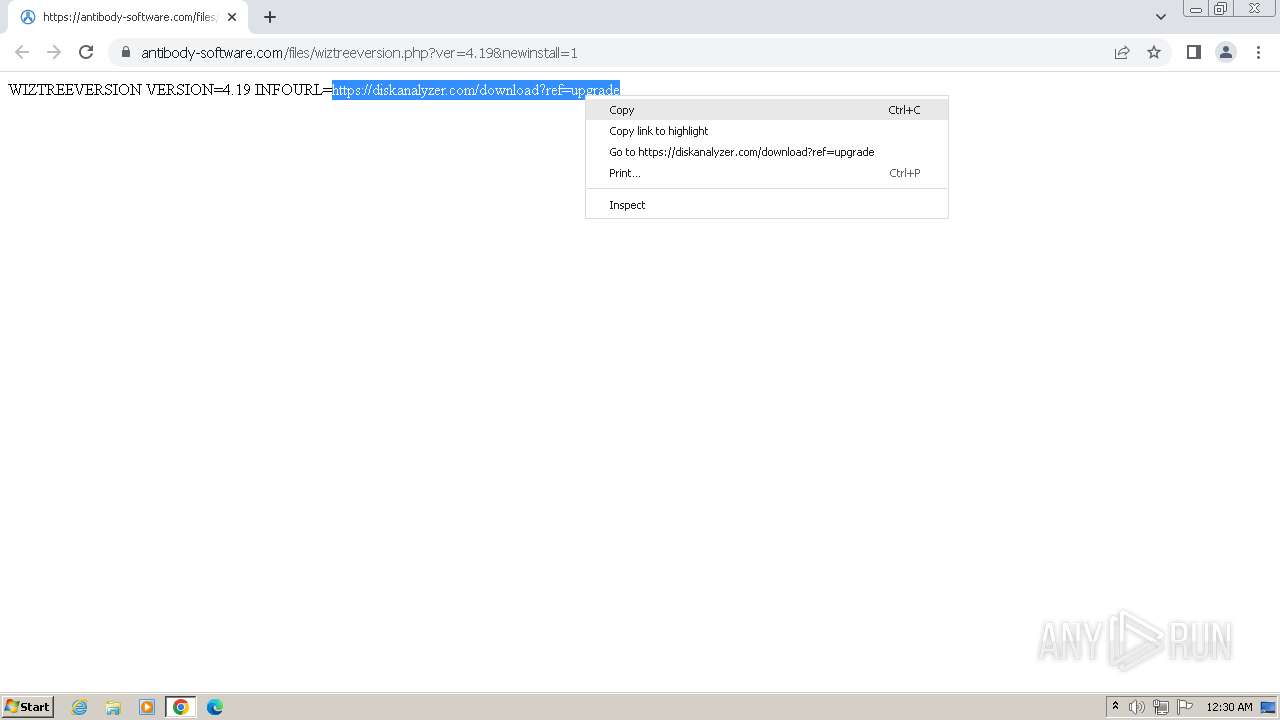Choose Go to https://diskanalyzer.com/download?ref=upgrade
The height and width of the screenshot is (720, 1280).
tap(767, 152)
